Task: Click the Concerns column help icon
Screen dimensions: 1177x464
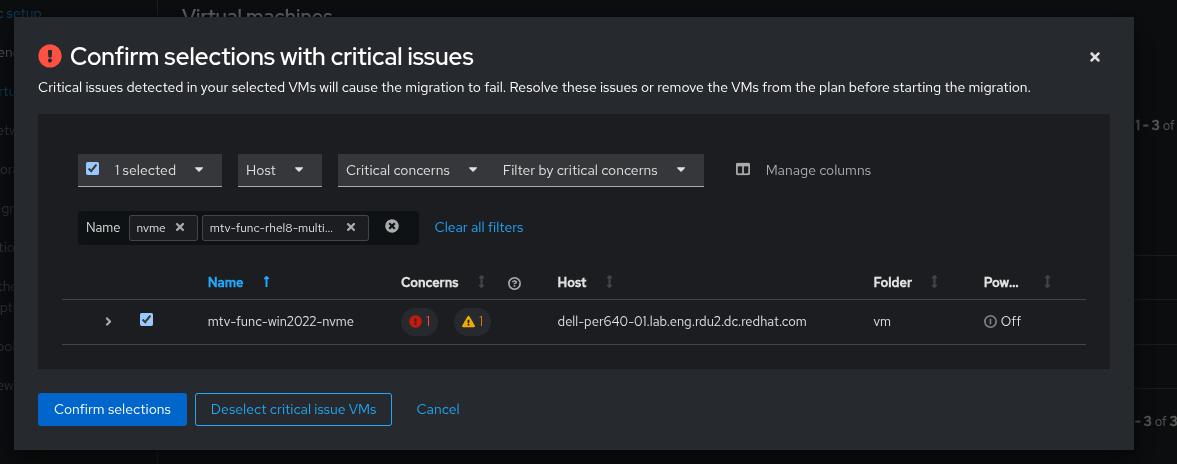Action: click(515, 283)
